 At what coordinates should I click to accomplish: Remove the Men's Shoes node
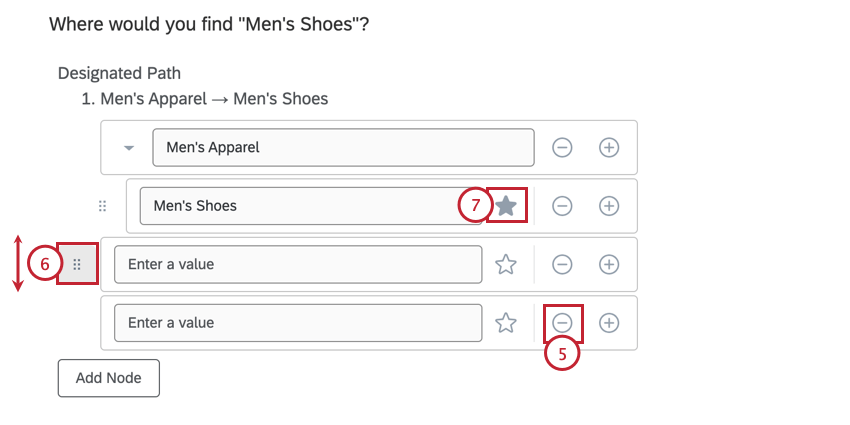pos(562,206)
